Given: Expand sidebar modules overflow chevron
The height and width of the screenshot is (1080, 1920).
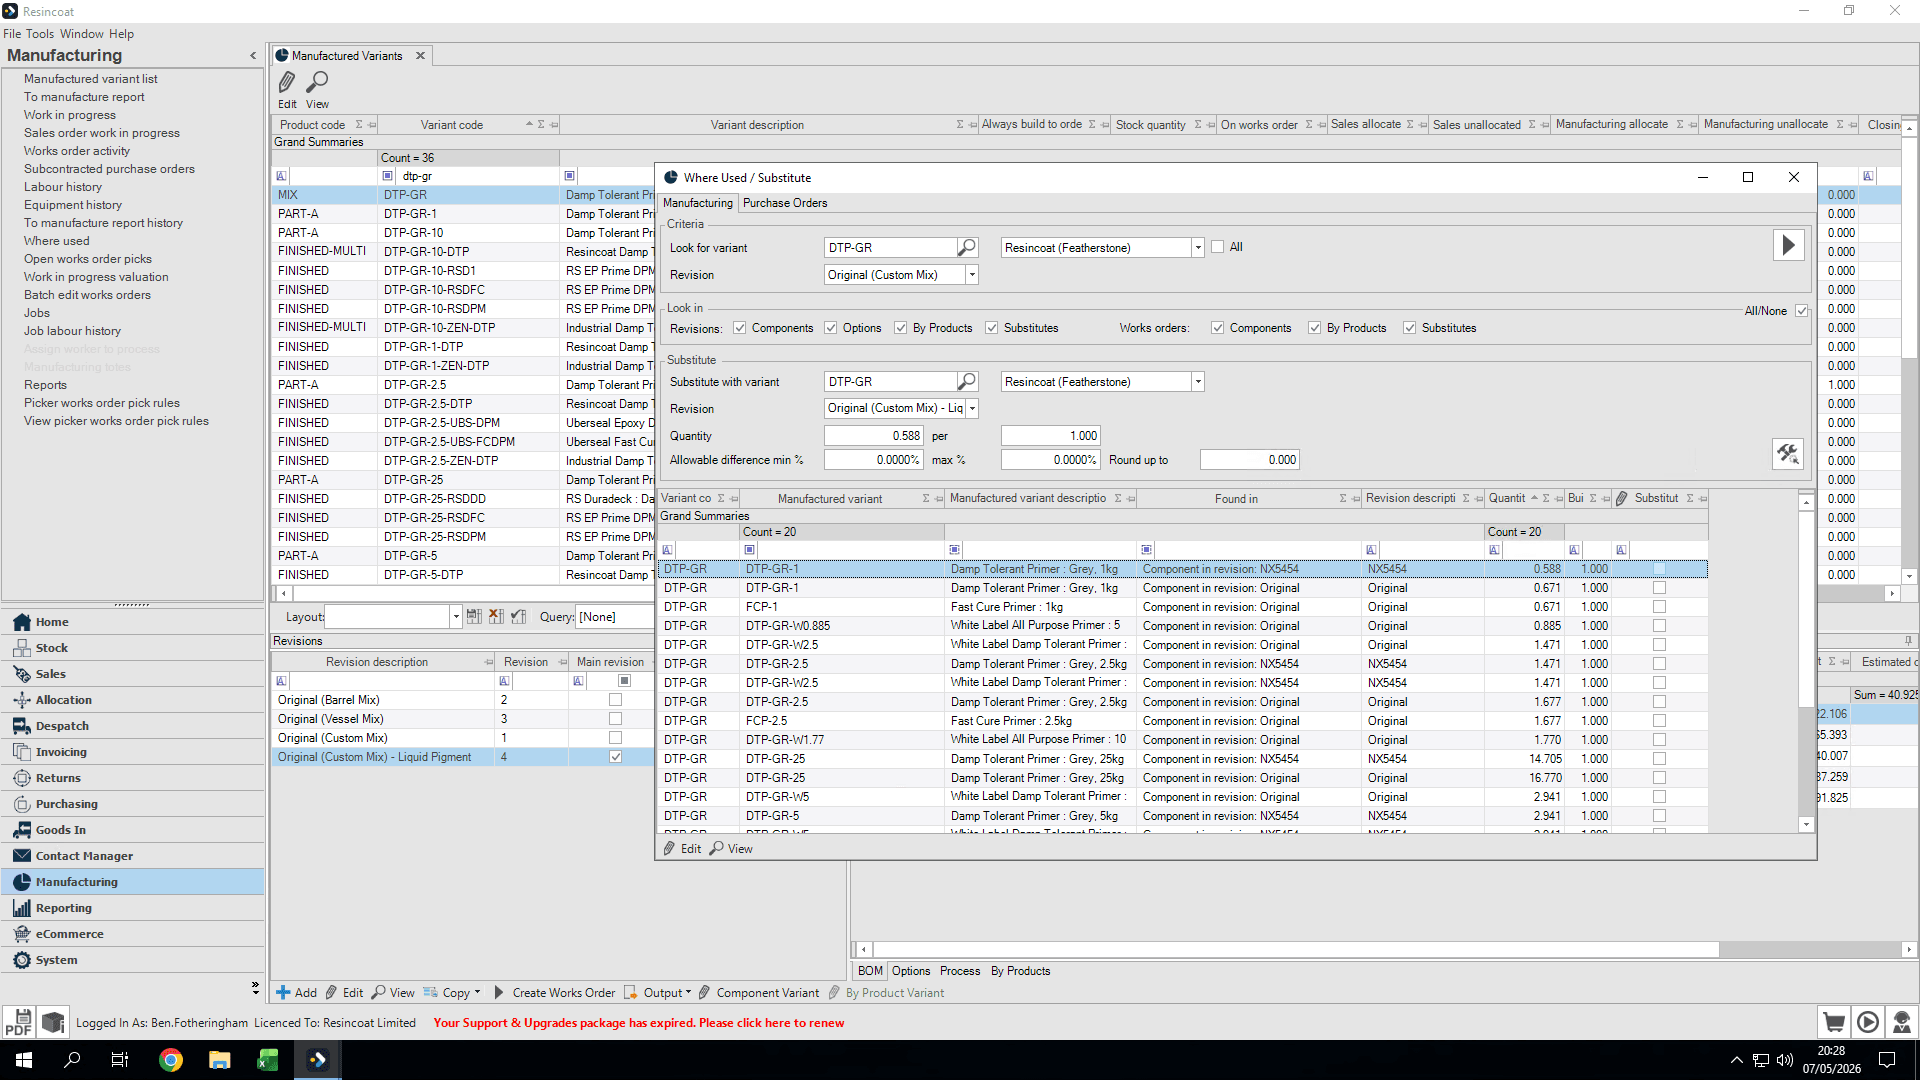Looking at the screenshot, I should (x=255, y=988).
